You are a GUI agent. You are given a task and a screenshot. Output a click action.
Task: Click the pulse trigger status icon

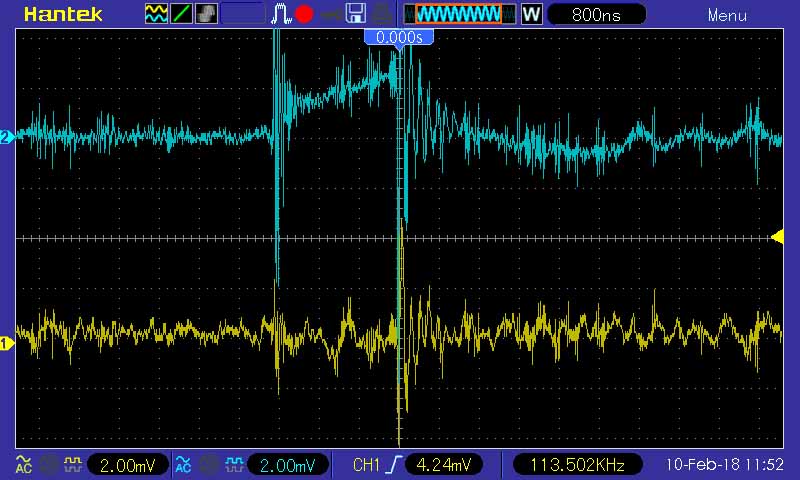point(281,14)
